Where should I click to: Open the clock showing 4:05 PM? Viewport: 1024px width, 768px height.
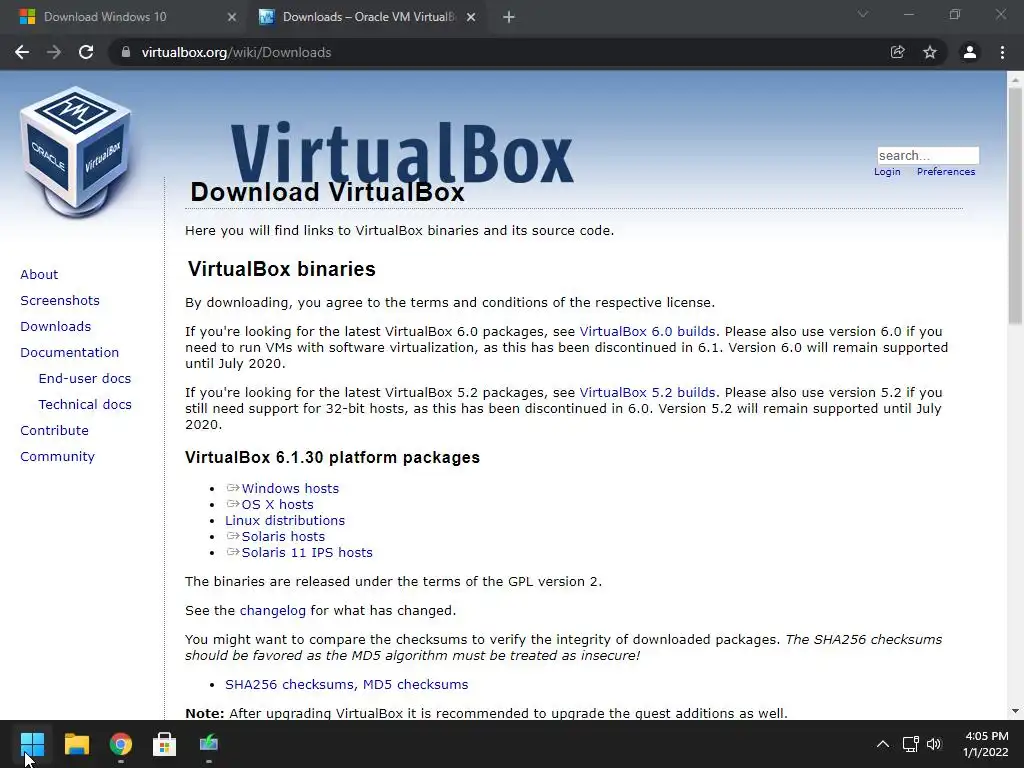tap(985, 744)
